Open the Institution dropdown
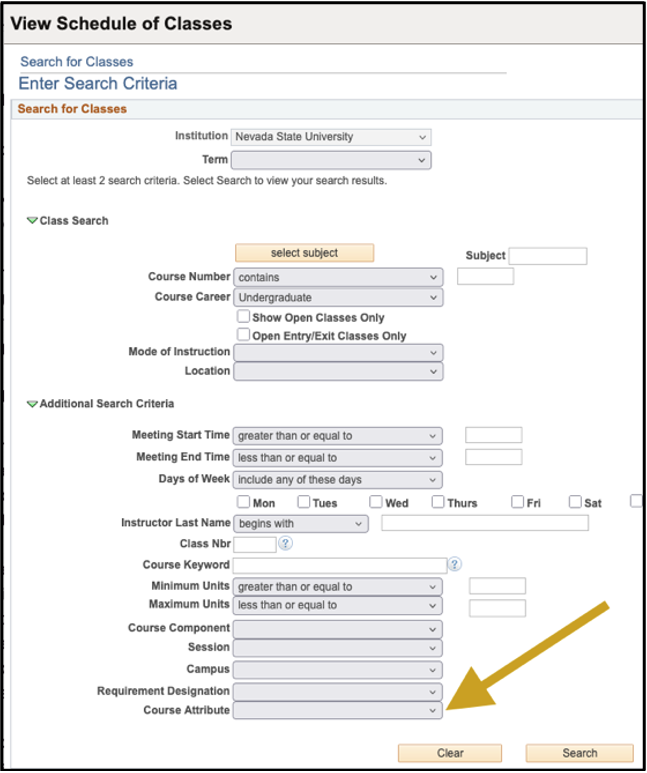 (330, 137)
